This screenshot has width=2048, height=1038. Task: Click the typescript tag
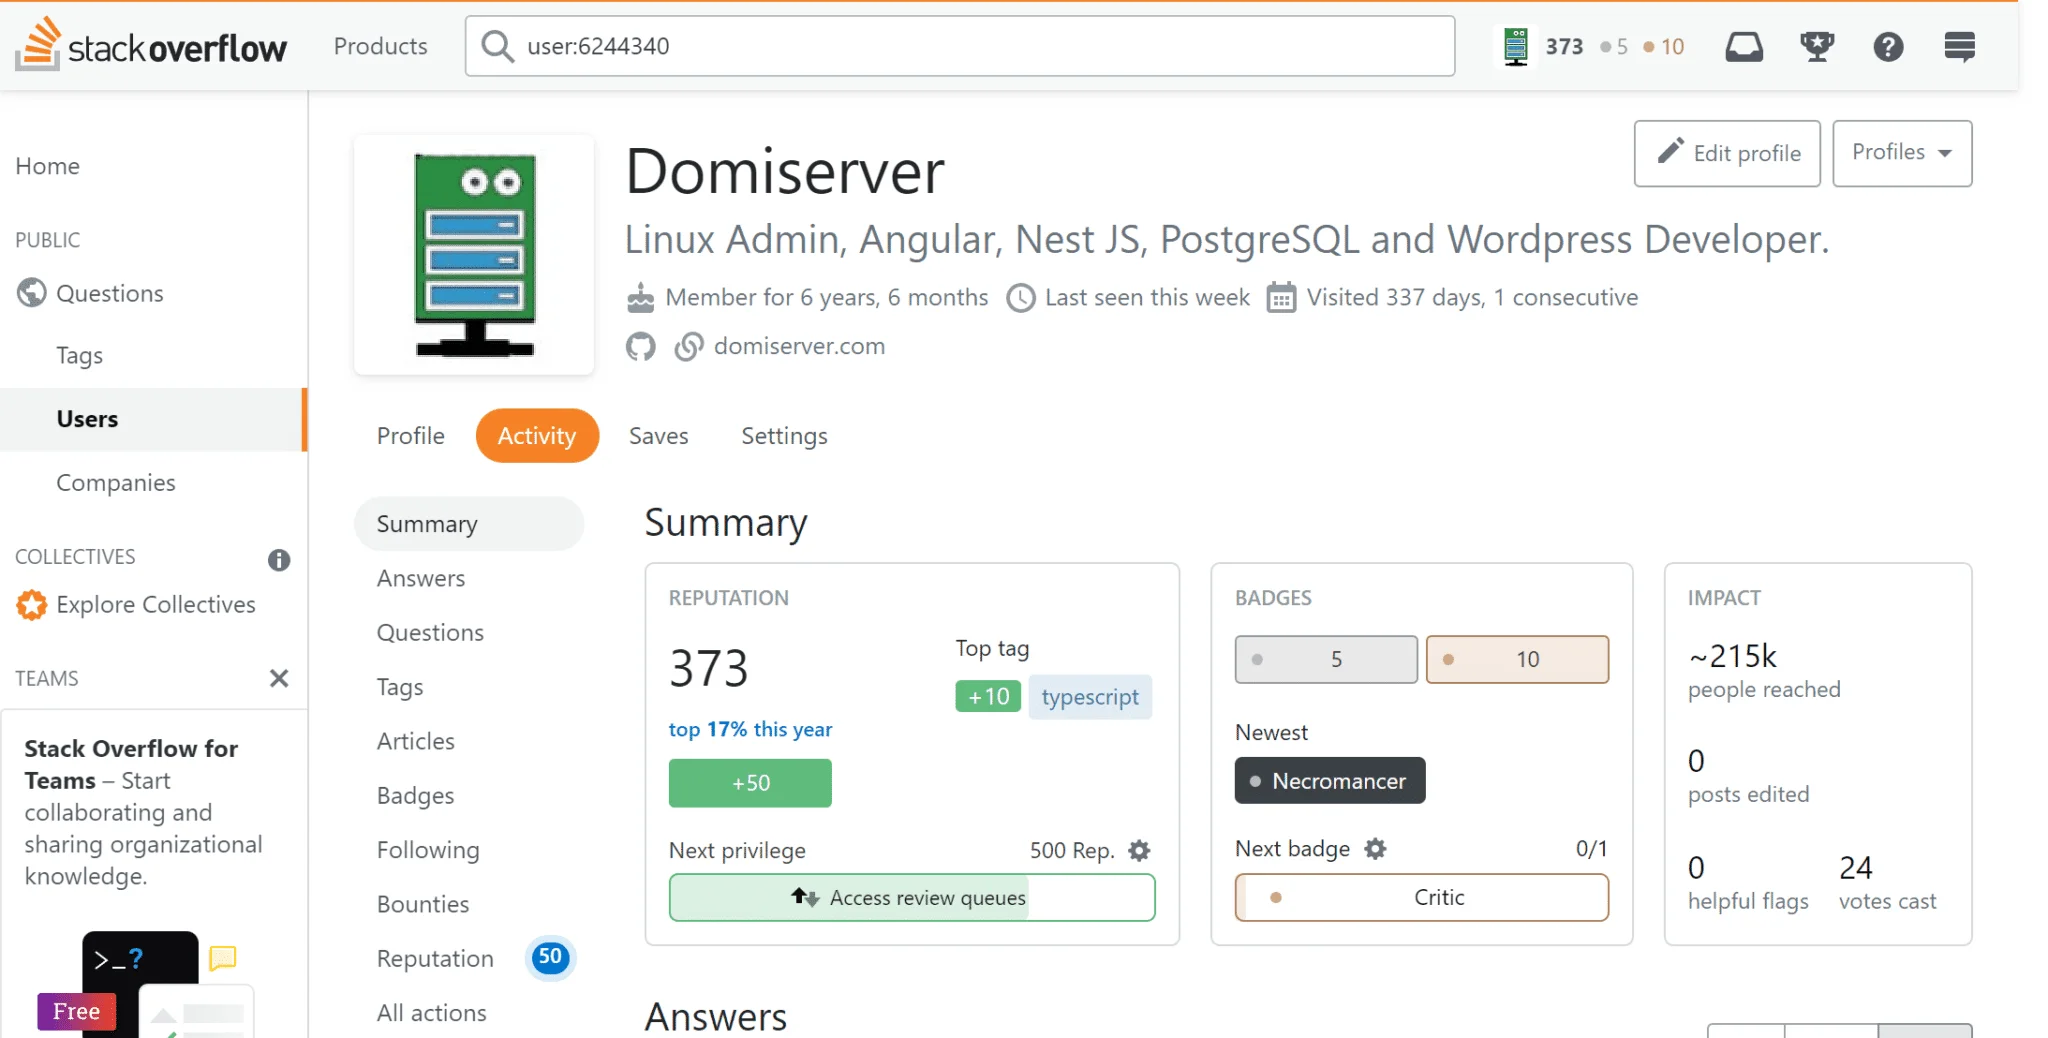1089,697
